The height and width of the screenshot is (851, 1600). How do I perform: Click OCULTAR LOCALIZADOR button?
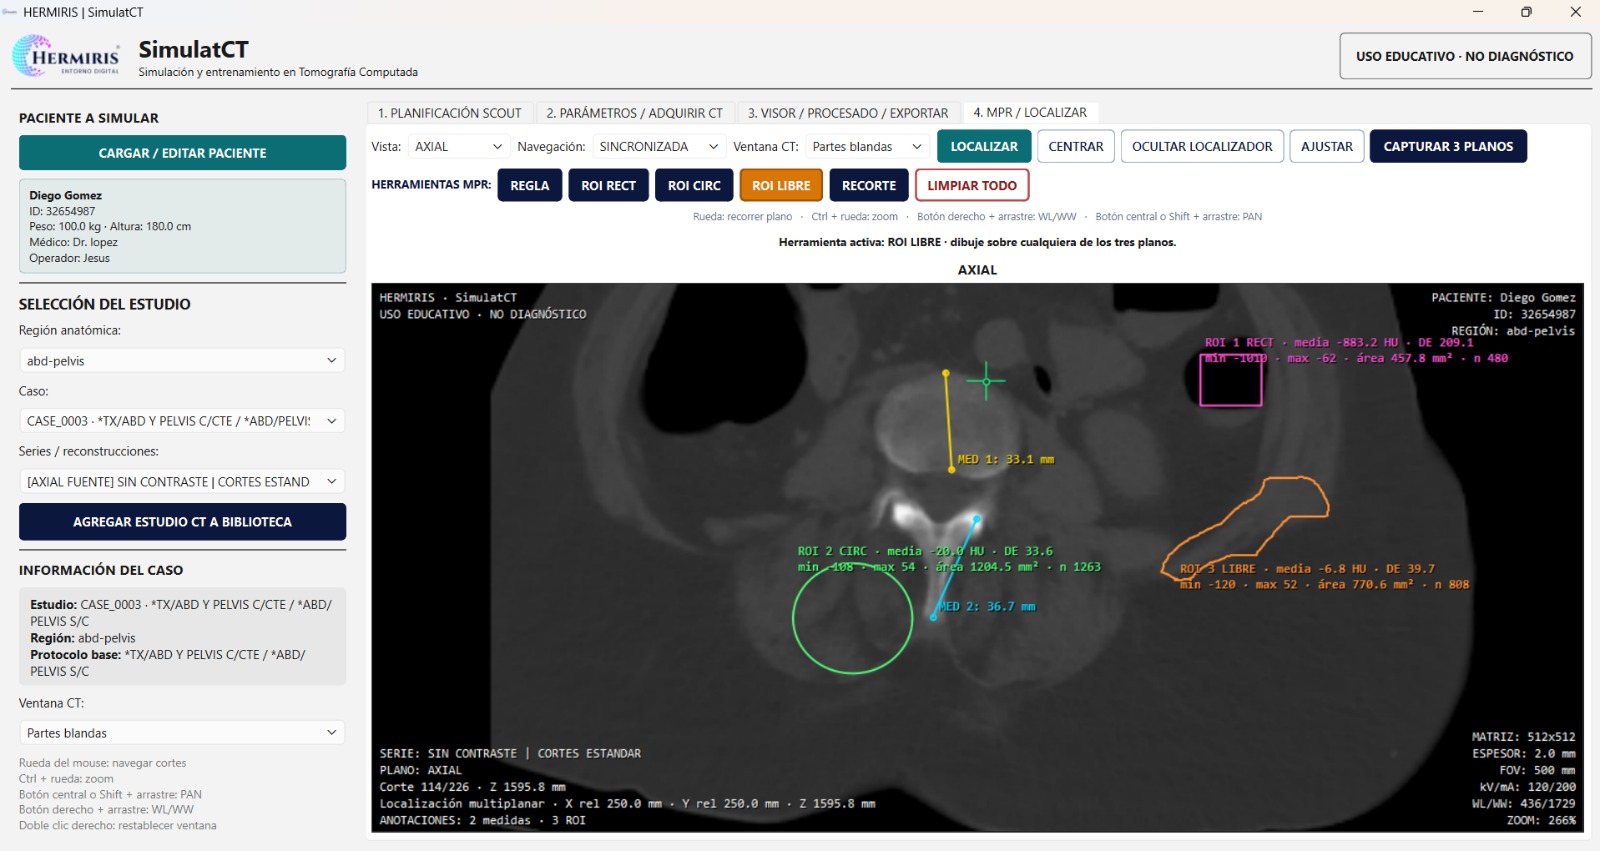[1202, 146]
